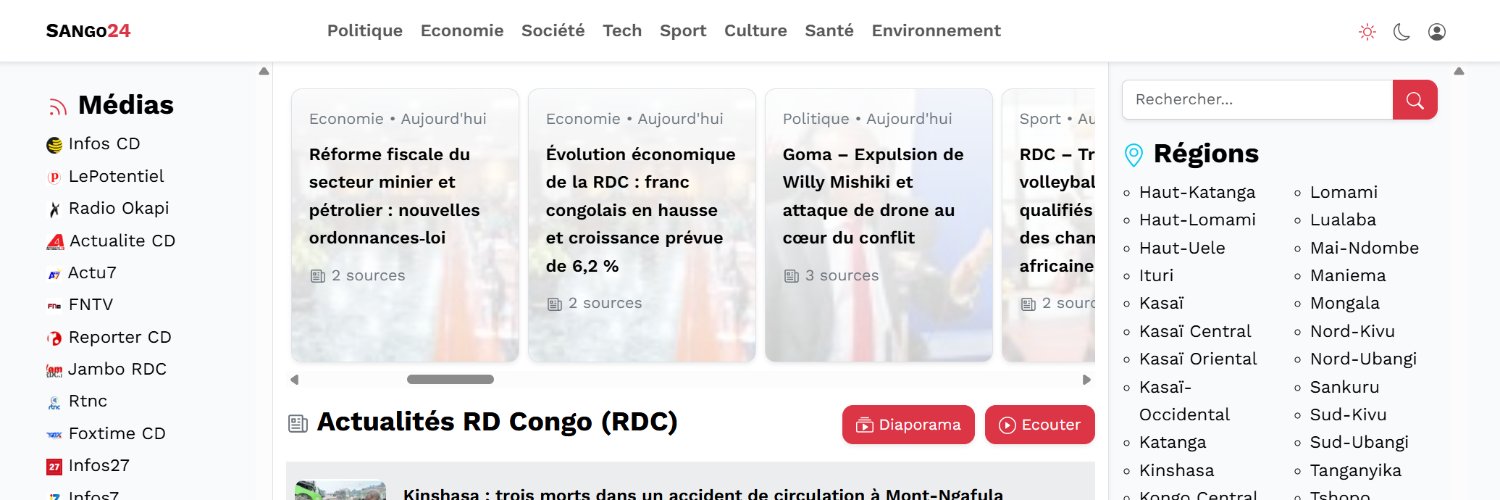Viewport: 1500px width, 500px height.
Task: Switch to light mode sun icon
Action: (1367, 32)
